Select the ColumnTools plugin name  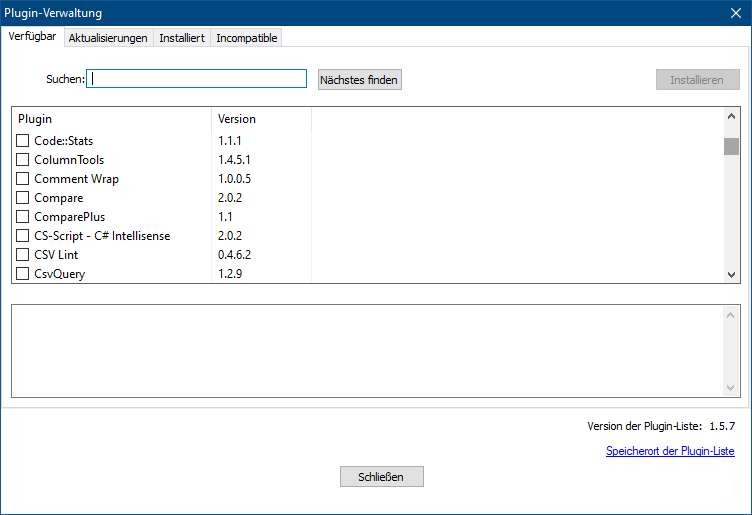pyautogui.click(x=69, y=160)
